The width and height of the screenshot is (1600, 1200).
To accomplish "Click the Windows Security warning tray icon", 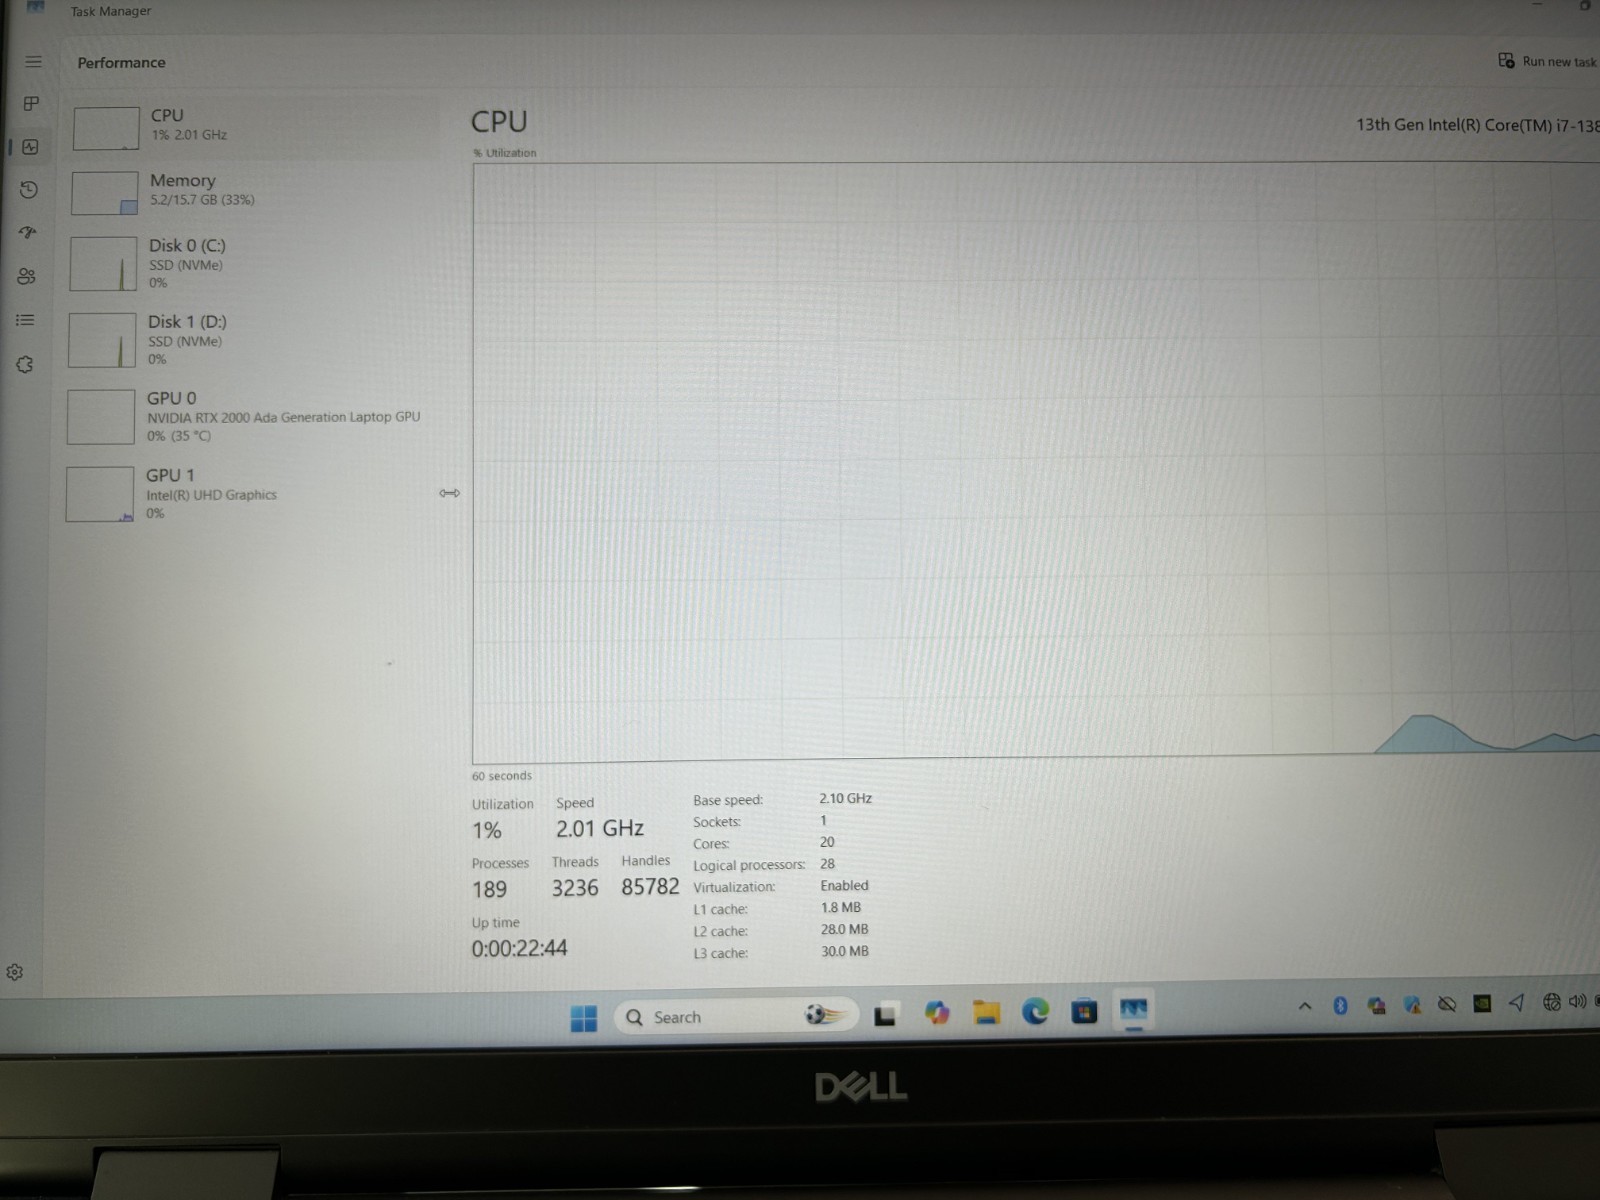I will point(1412,1005).
